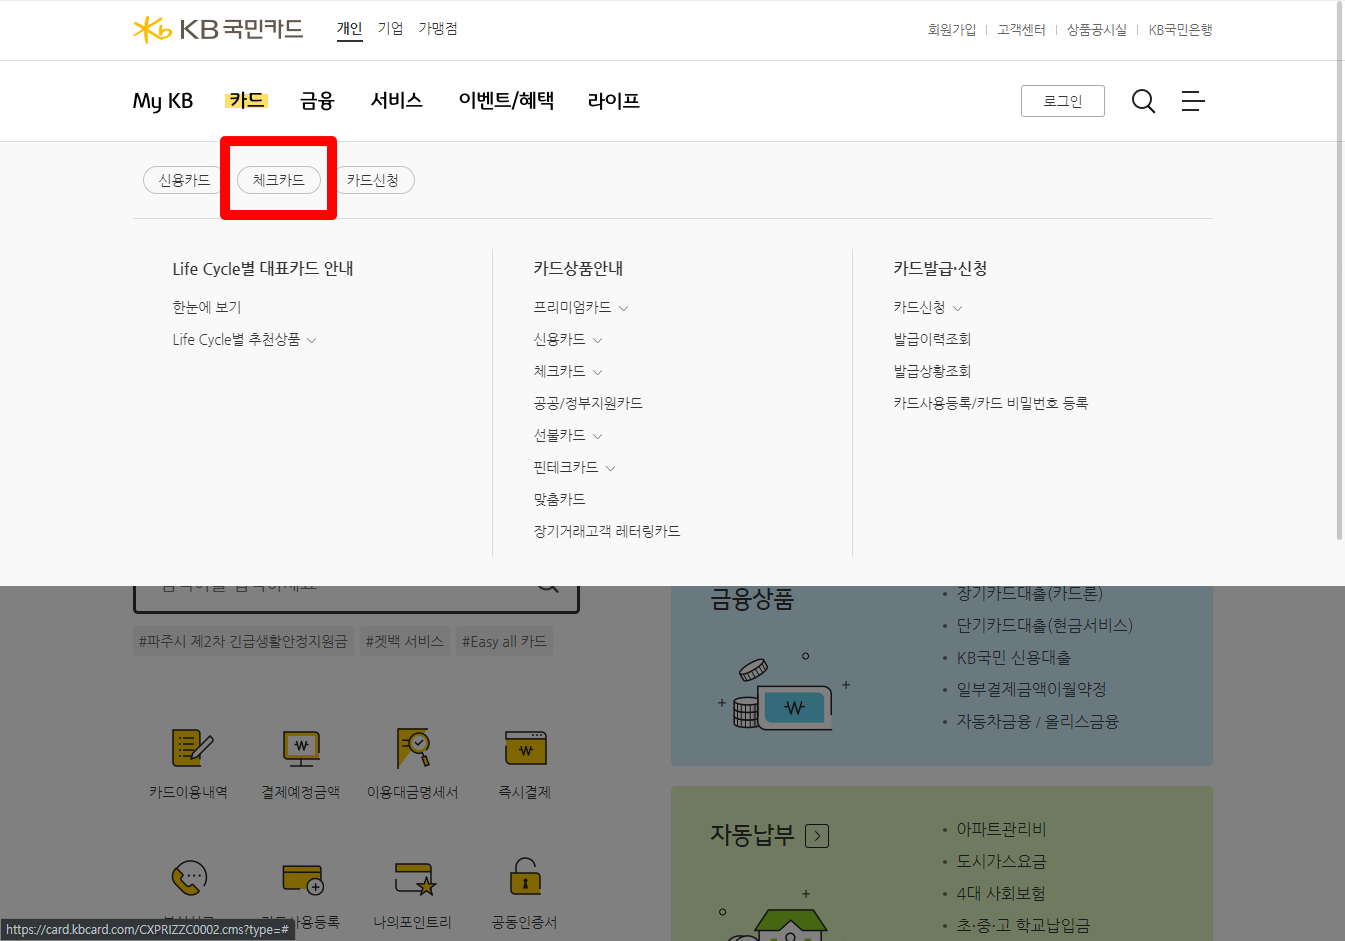1345x941 pixels.
Task: Open 4대 사회보험 link
Action: [1000, 894]
